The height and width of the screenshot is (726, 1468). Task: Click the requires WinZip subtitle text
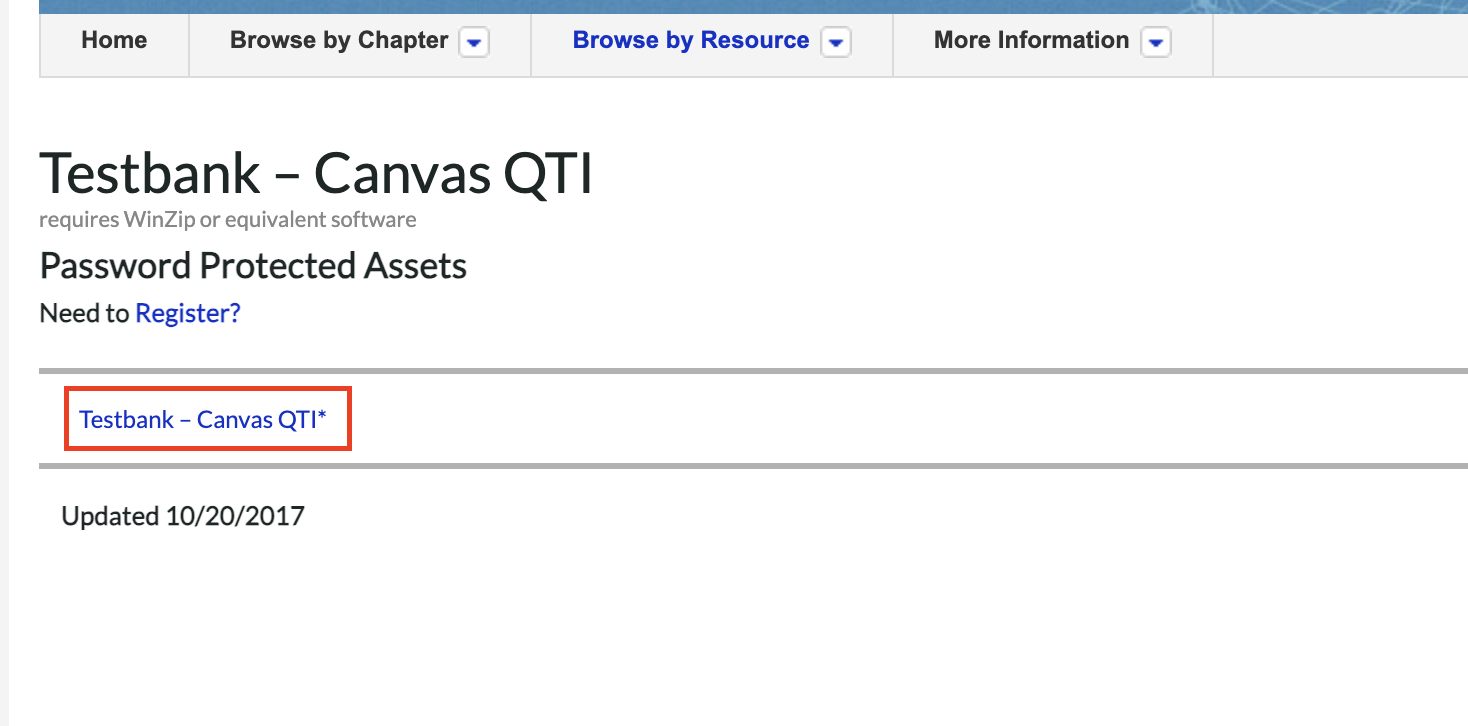click(228, 219)
